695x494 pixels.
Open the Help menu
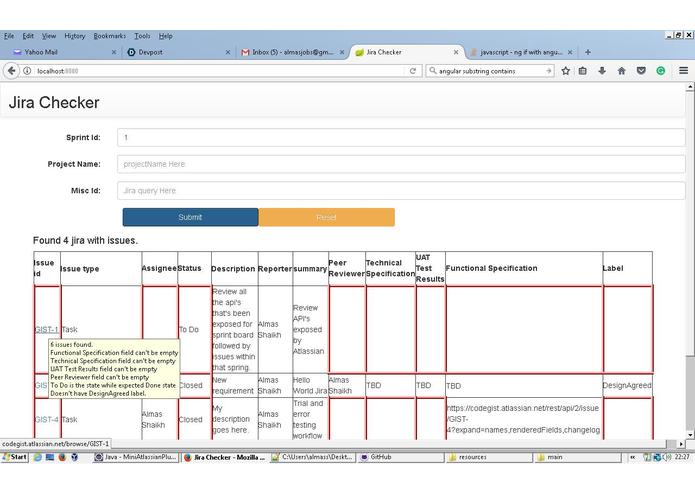click(x=165, y=36)
